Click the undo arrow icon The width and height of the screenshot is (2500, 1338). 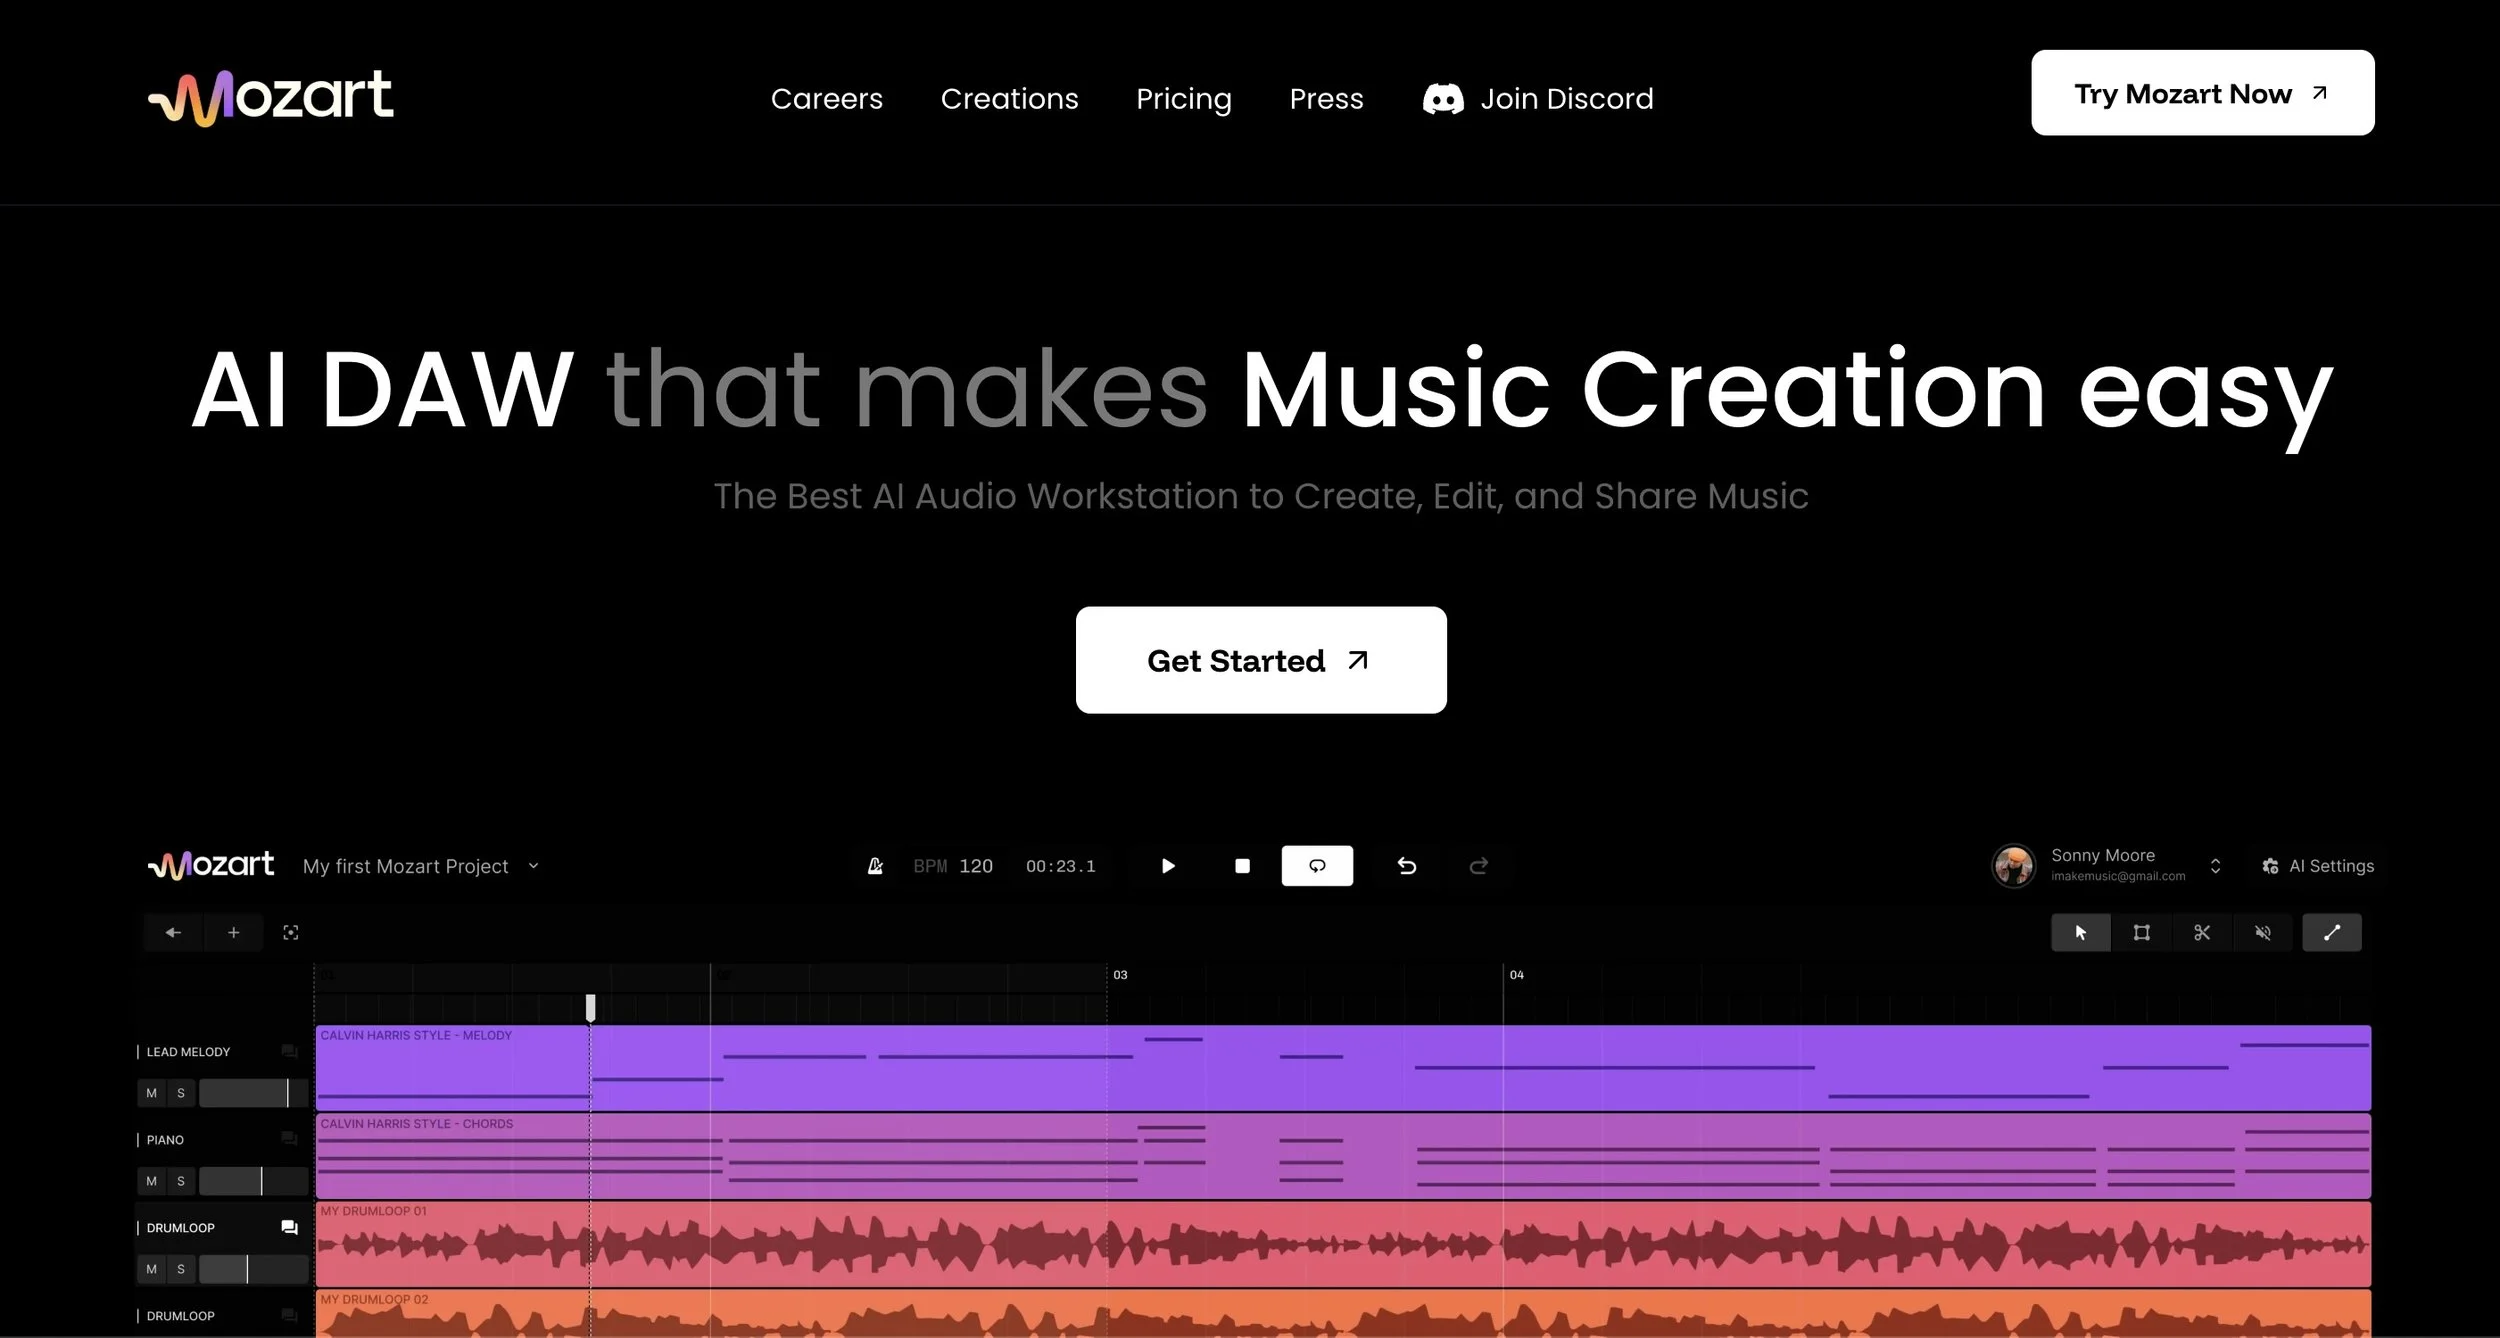click(x=1407, y=866)
